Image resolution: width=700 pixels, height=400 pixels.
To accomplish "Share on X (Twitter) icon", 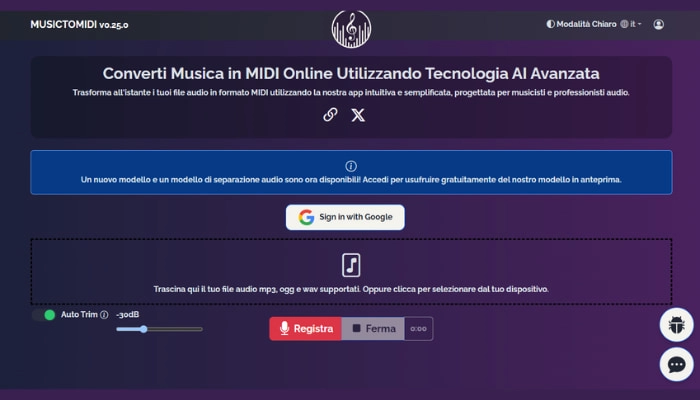I will click(x=358, y=115).
